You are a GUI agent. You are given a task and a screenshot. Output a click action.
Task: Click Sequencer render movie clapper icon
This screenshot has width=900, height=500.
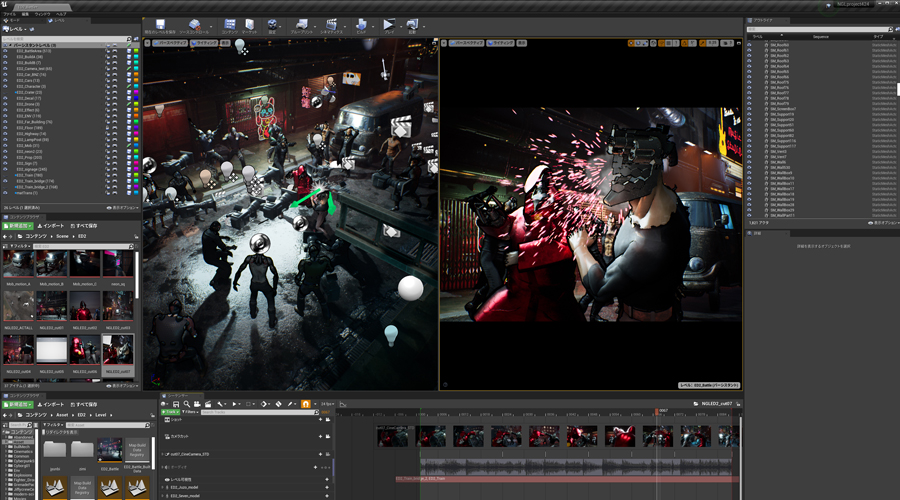208,404
